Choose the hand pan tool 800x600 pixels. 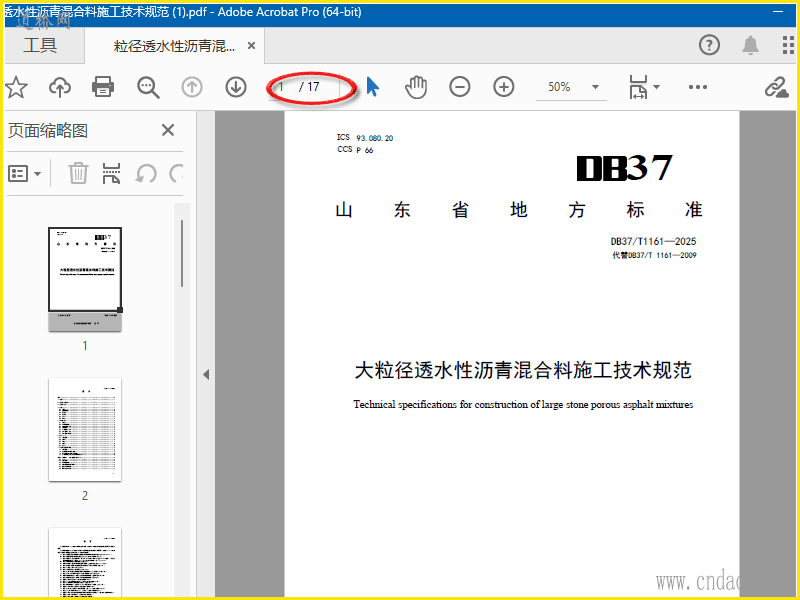(416, 87)
